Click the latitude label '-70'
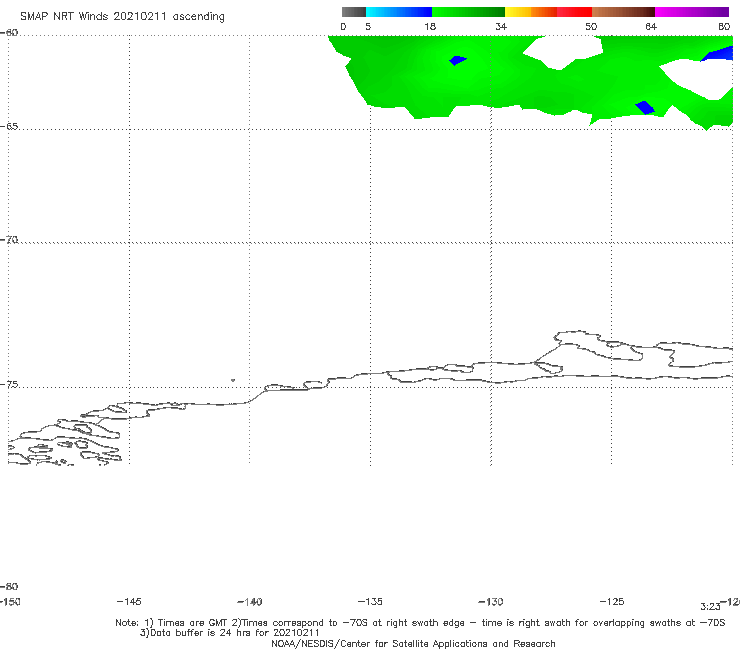Image resolution: width=740 pixels, height=650 pixels. click(9, 240)
